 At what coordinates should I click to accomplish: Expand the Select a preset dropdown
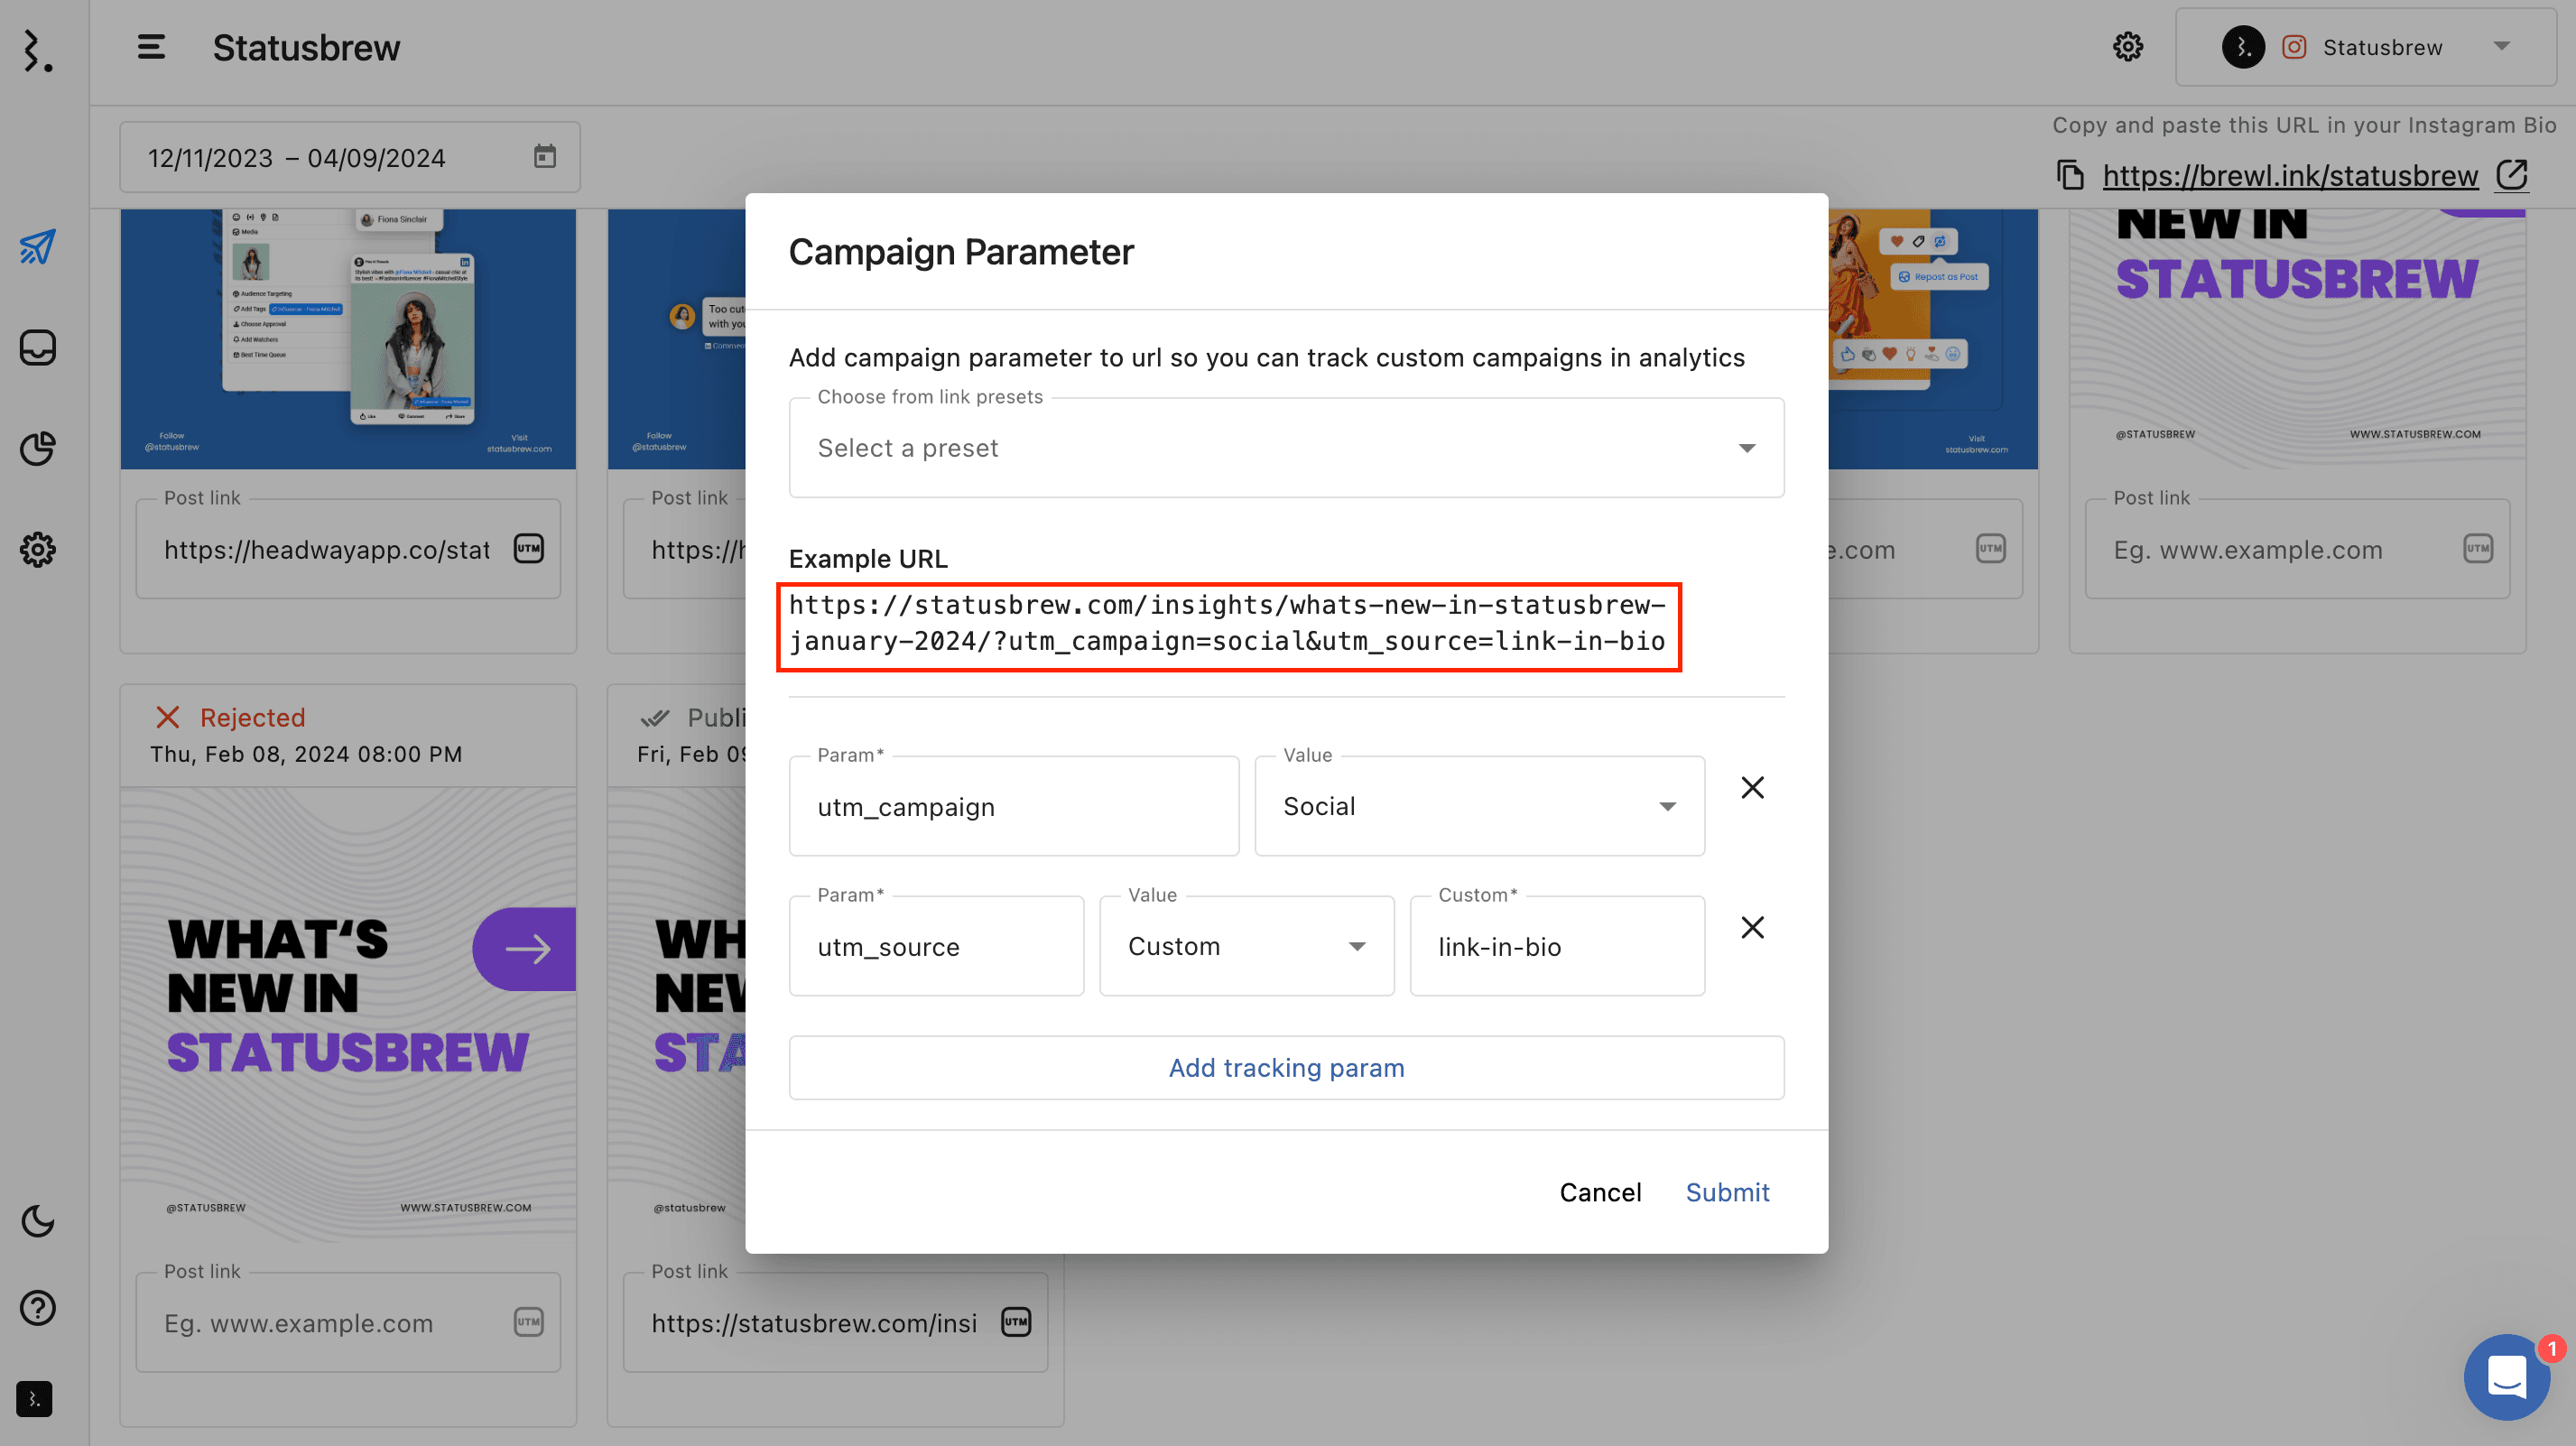(1286, 448)
